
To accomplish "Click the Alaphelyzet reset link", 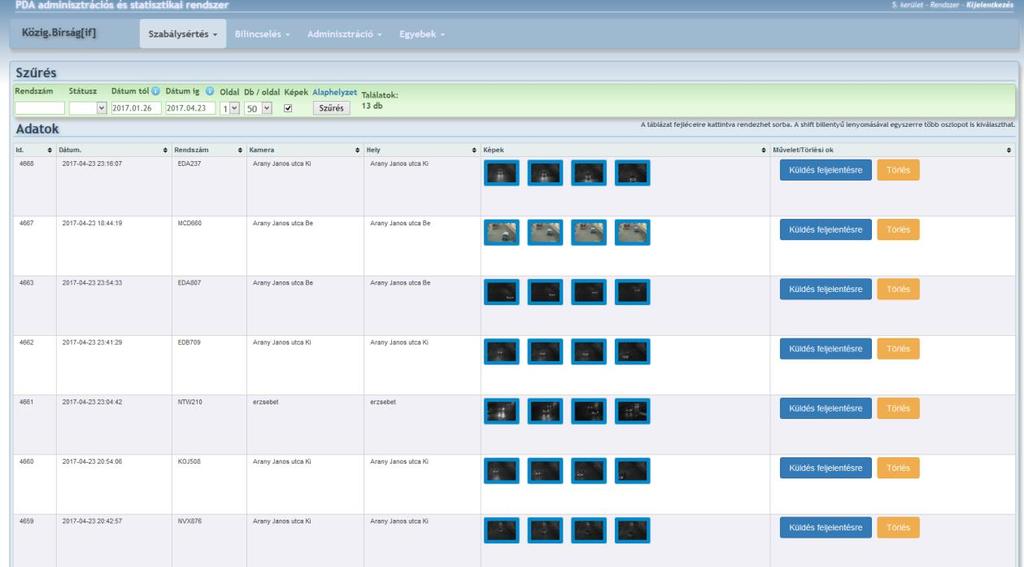I will click(334, 92).
